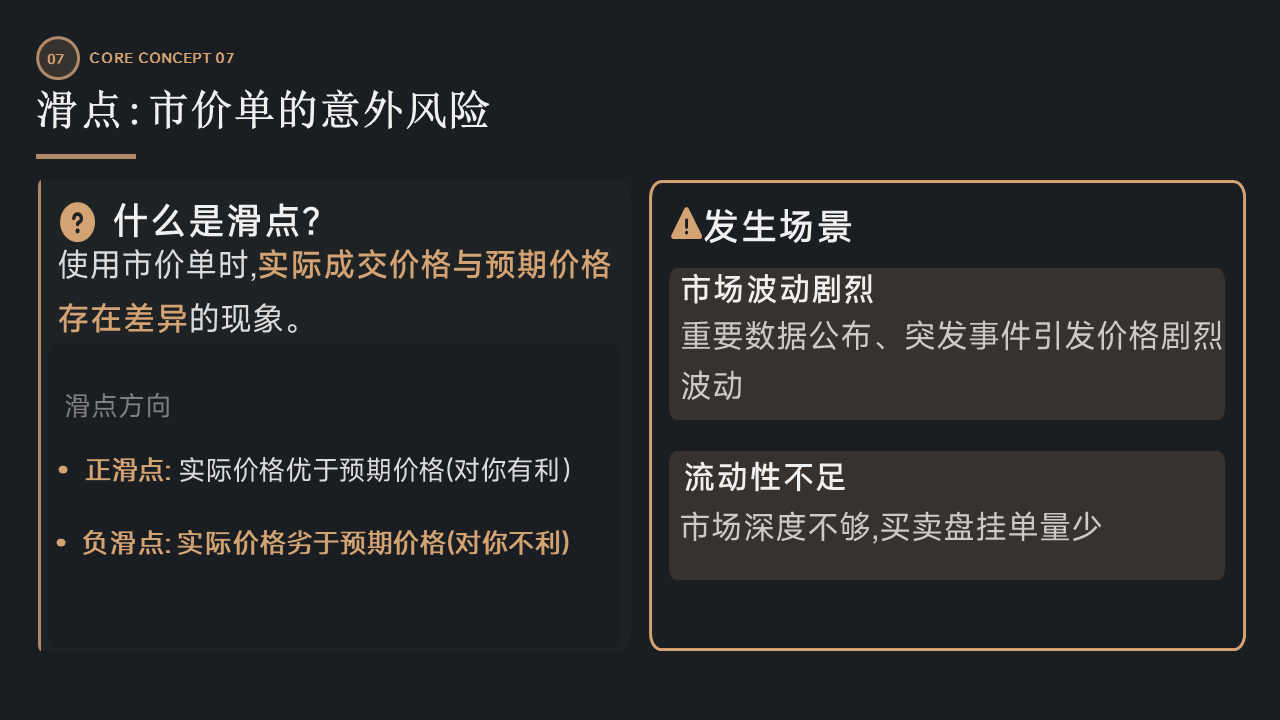Click the circular 07 number badge
The height and width of the screenshot is (720, 1280).
57,58
